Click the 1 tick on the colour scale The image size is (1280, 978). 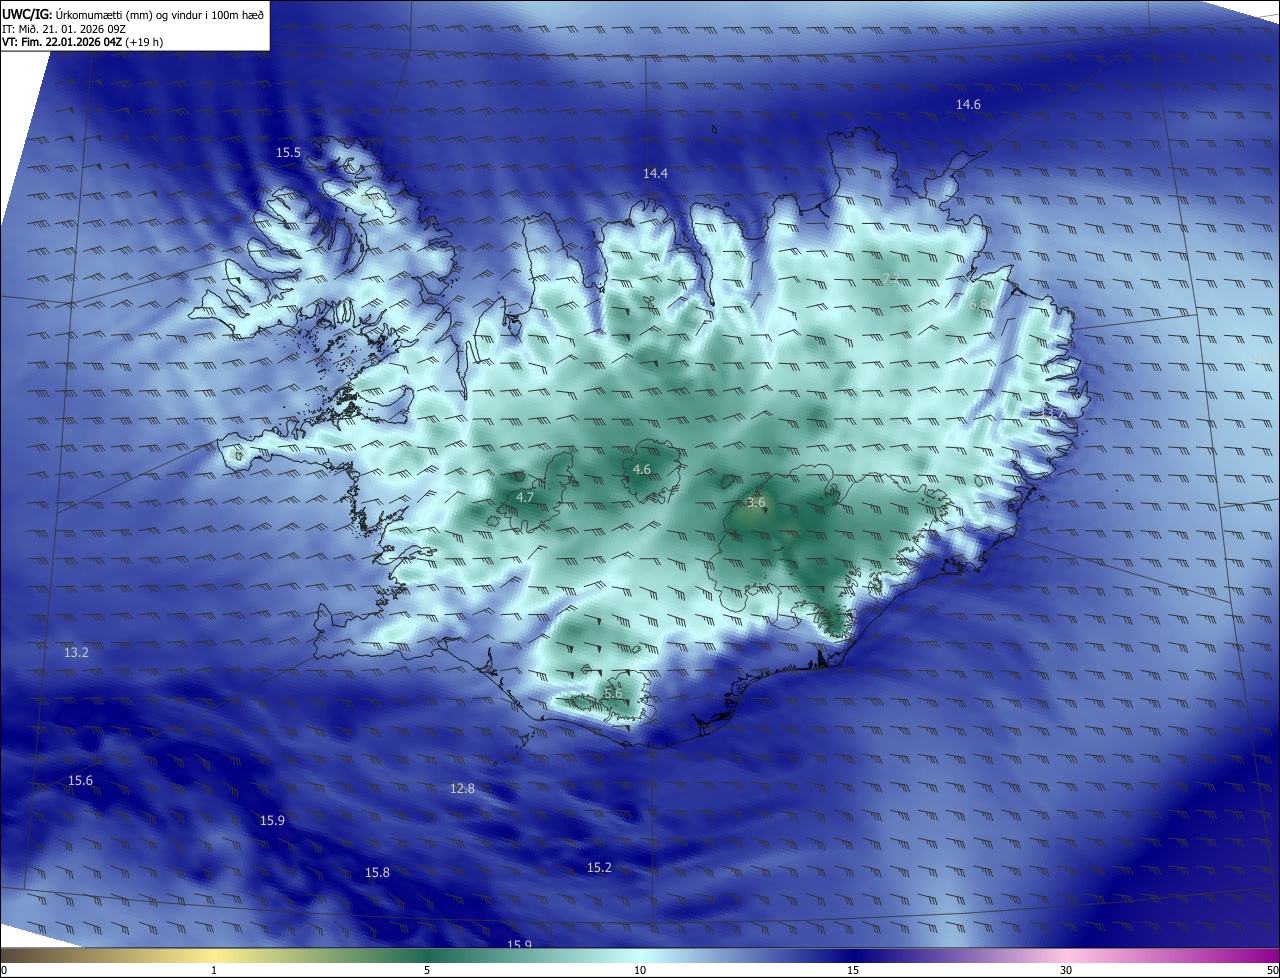click(214, 970)
